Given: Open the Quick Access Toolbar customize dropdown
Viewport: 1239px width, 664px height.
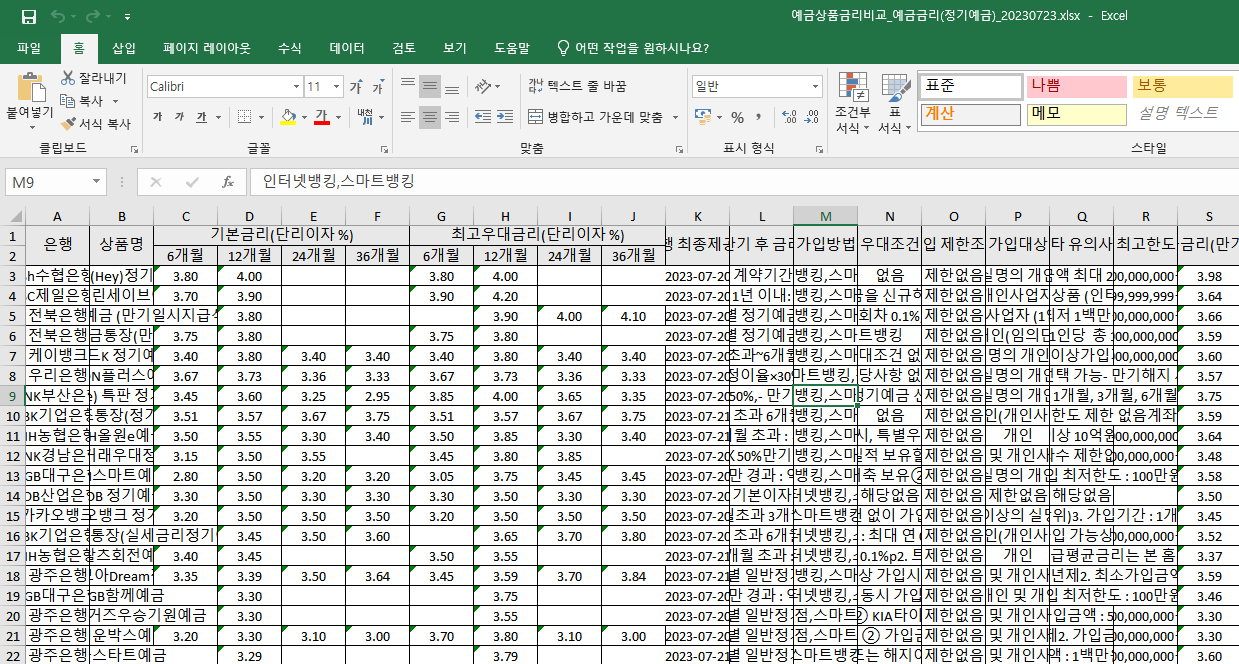Looking at the screenshot, I should [127, 17].
